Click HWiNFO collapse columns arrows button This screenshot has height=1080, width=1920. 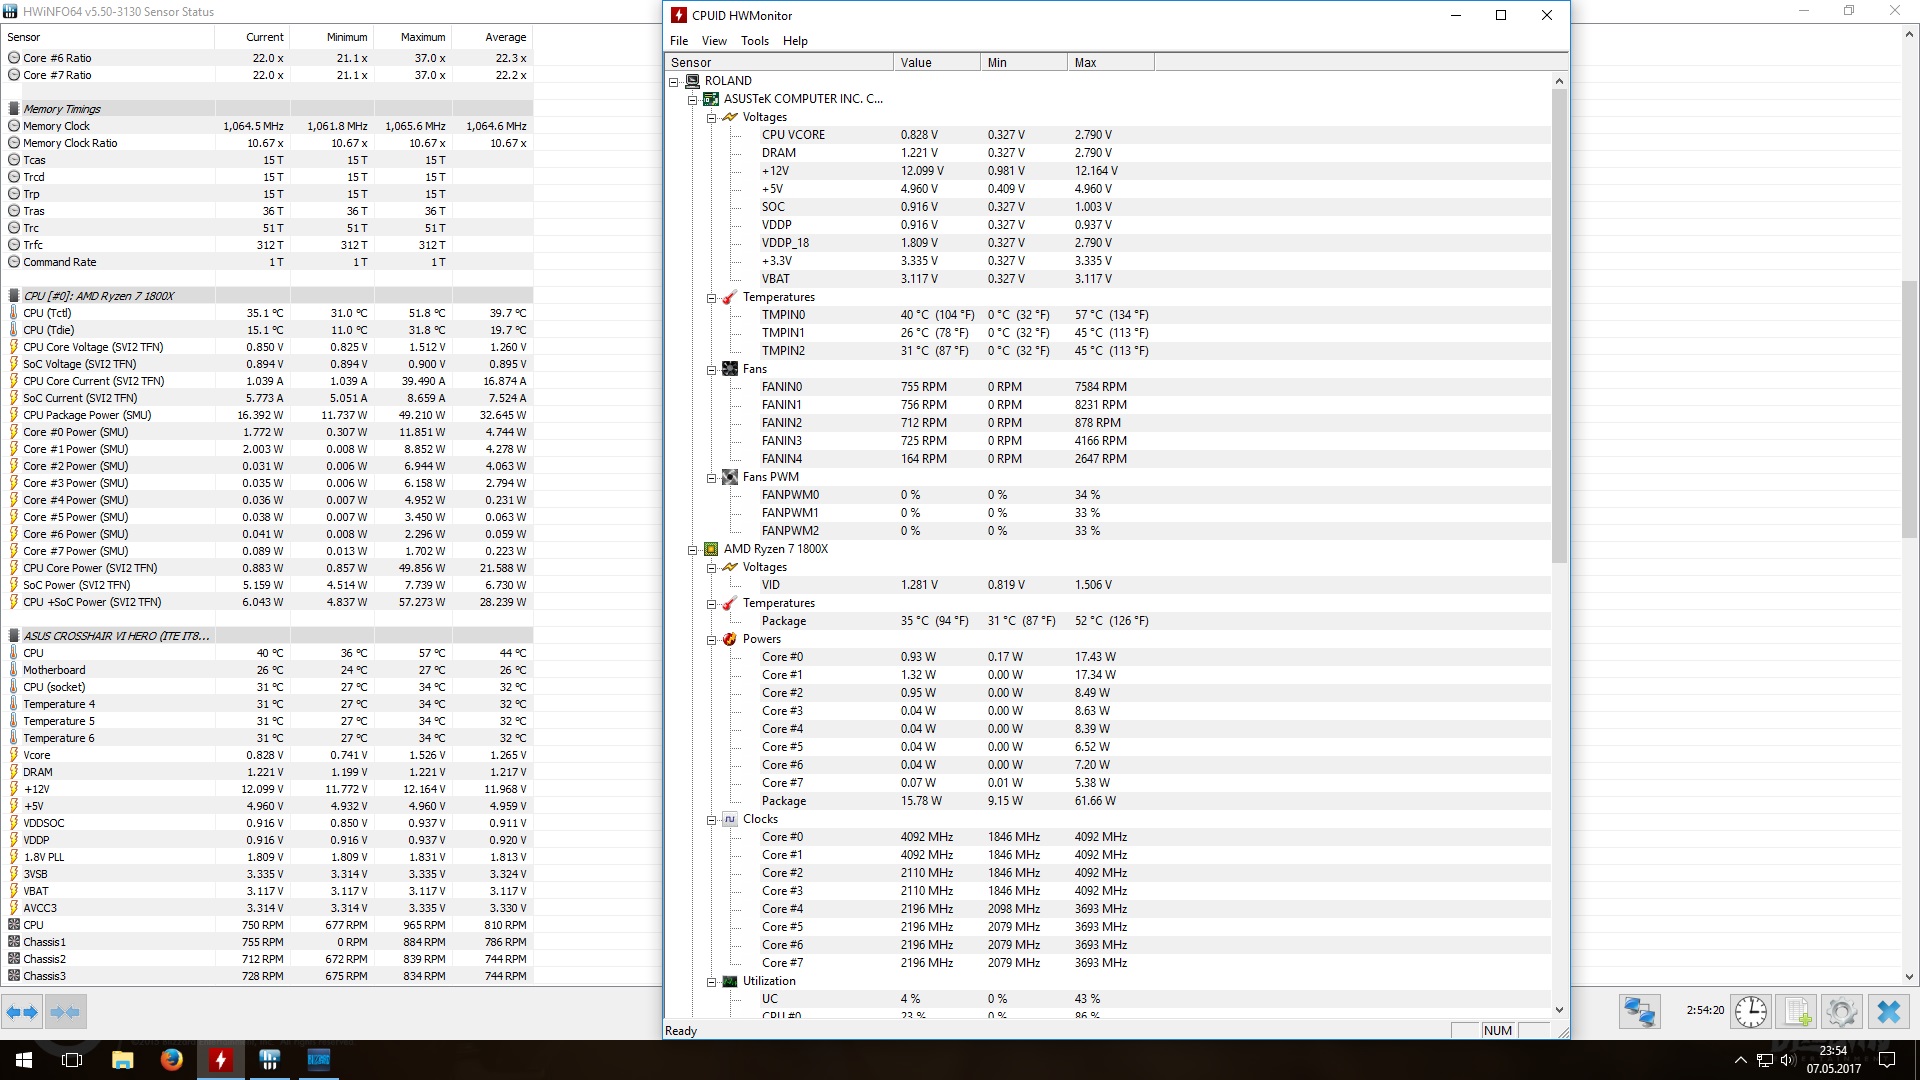(65, 1012)
